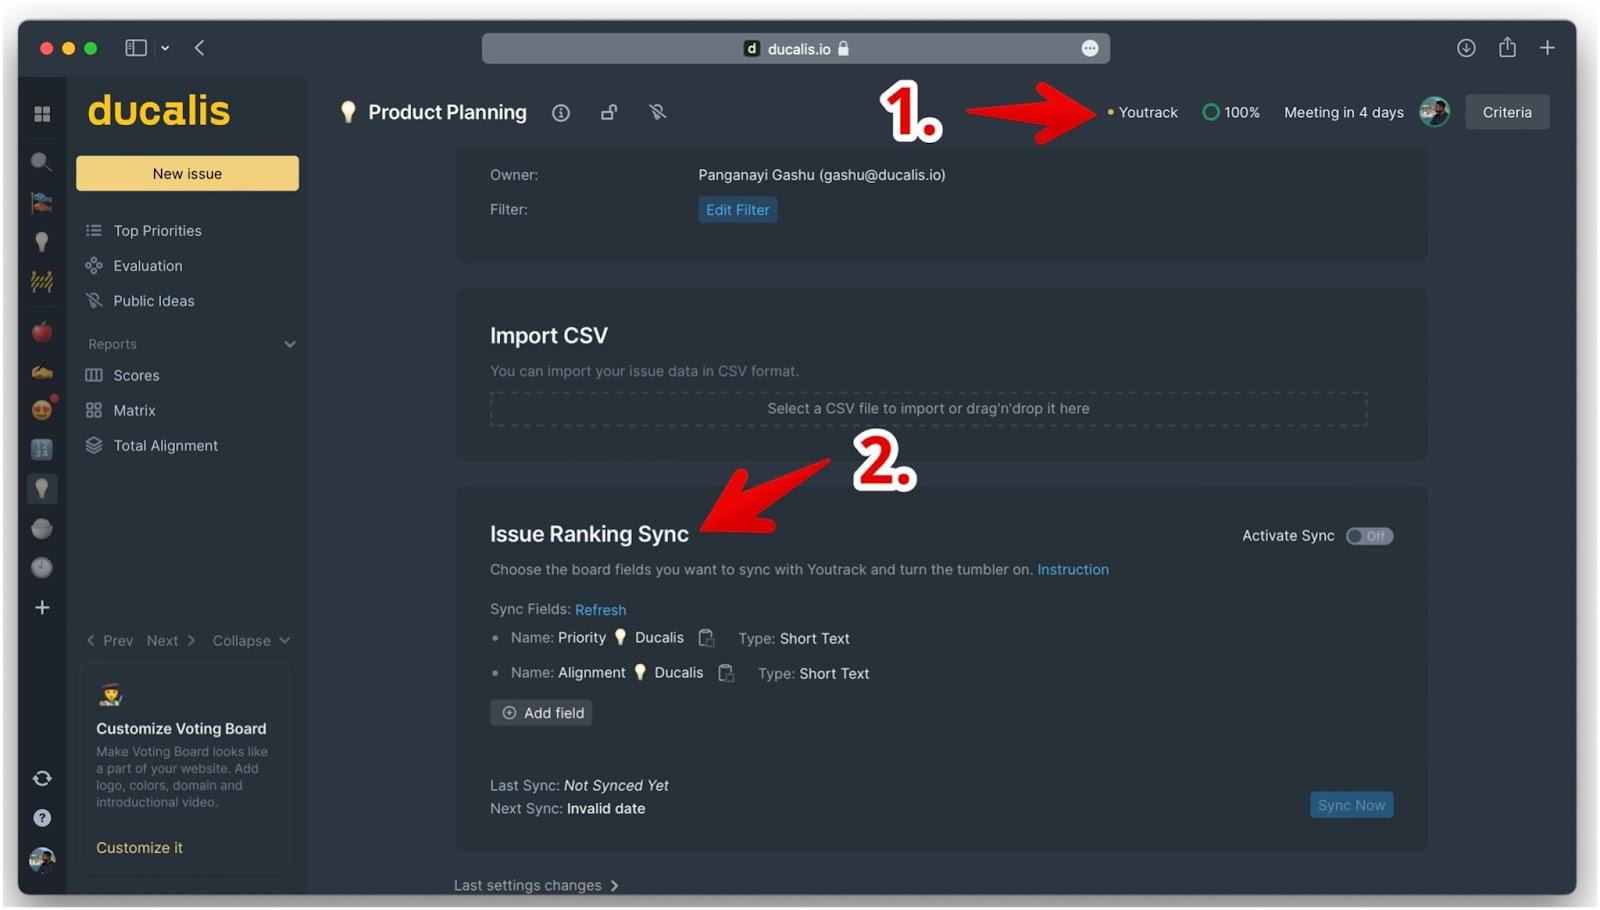
Task: Click the unlock icon beside Product Planning
Action: point(609,112)
